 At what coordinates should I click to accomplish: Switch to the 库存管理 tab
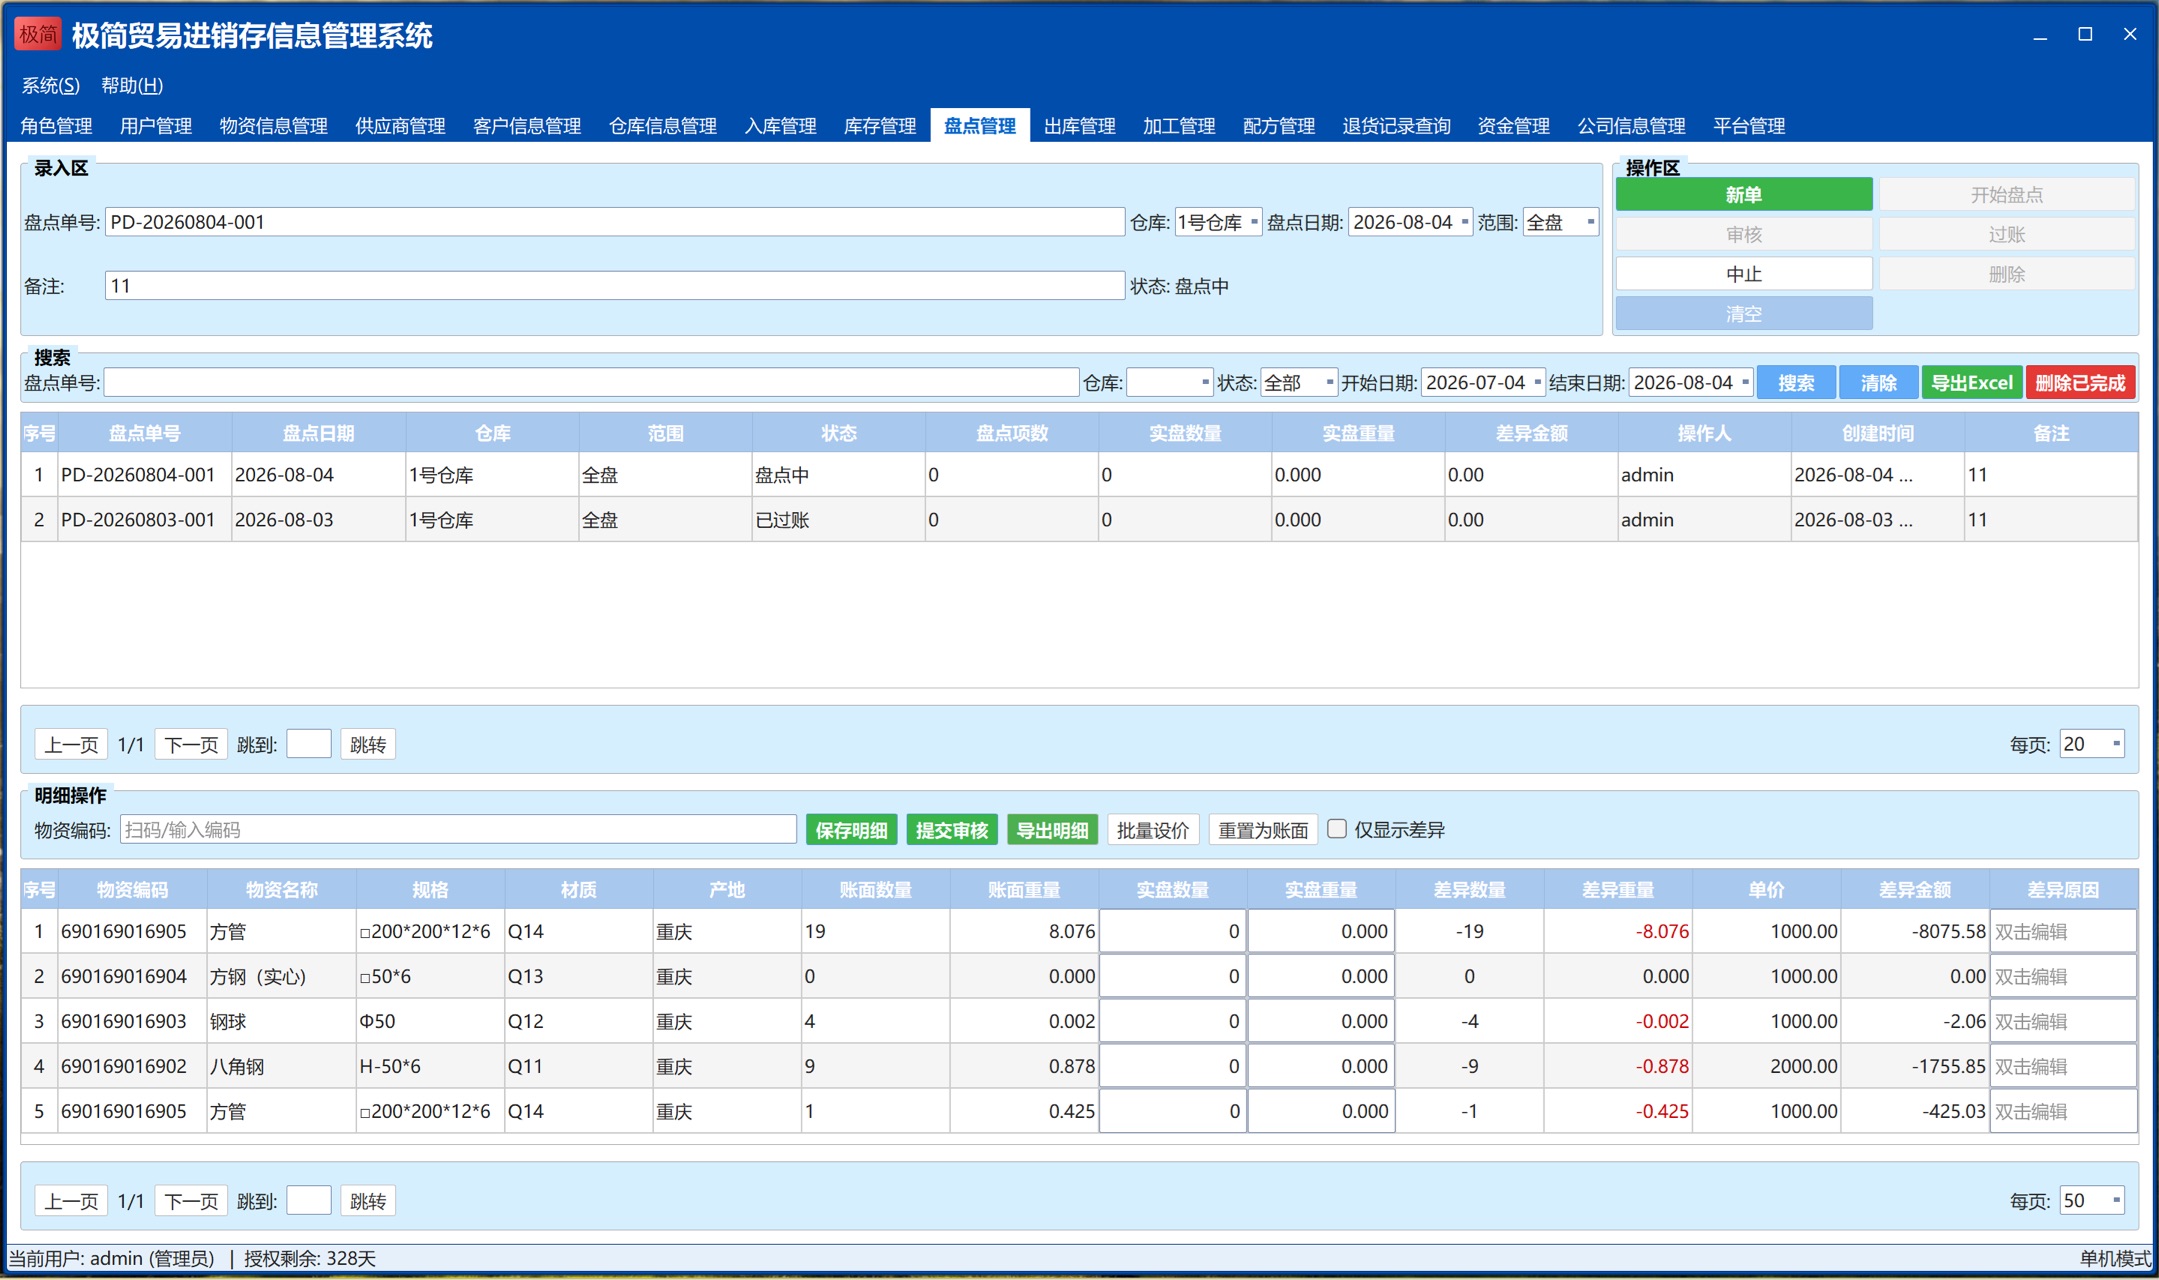click(880, 126)
